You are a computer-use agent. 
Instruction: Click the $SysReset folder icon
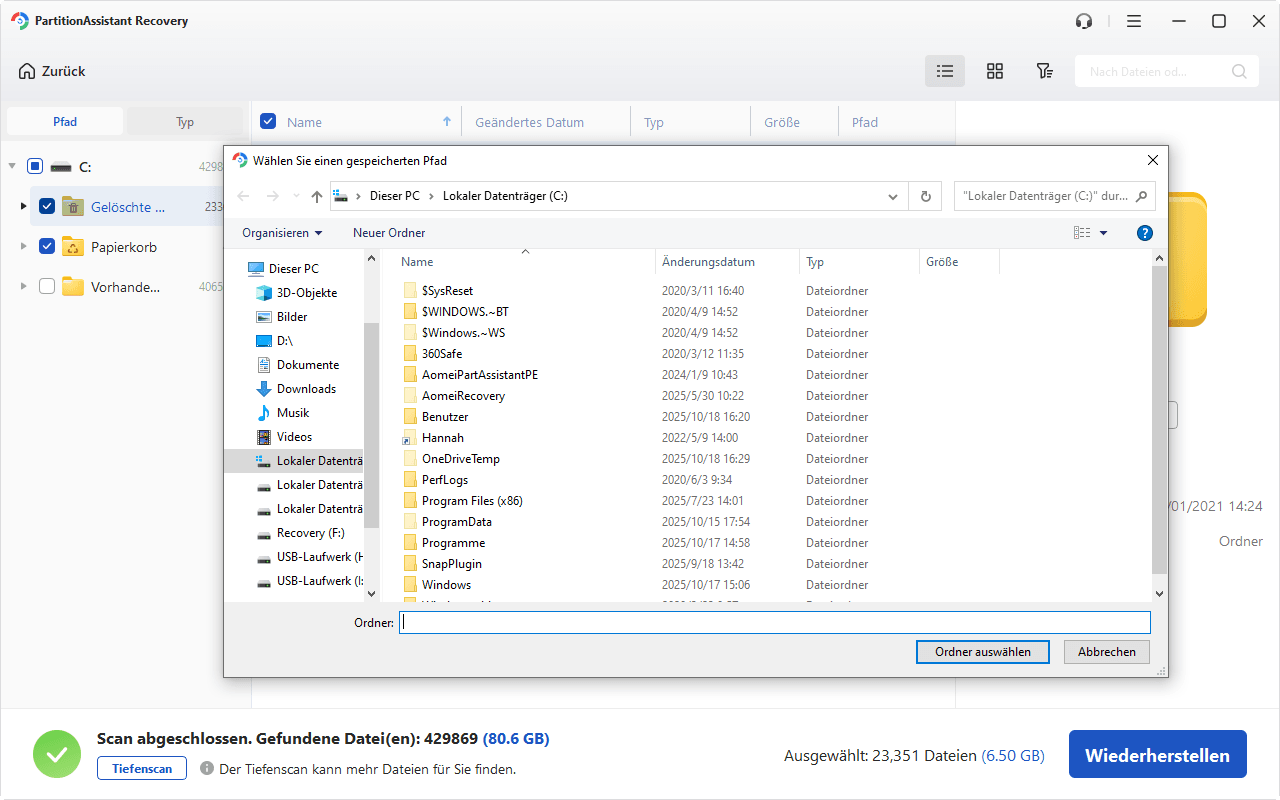410,291
